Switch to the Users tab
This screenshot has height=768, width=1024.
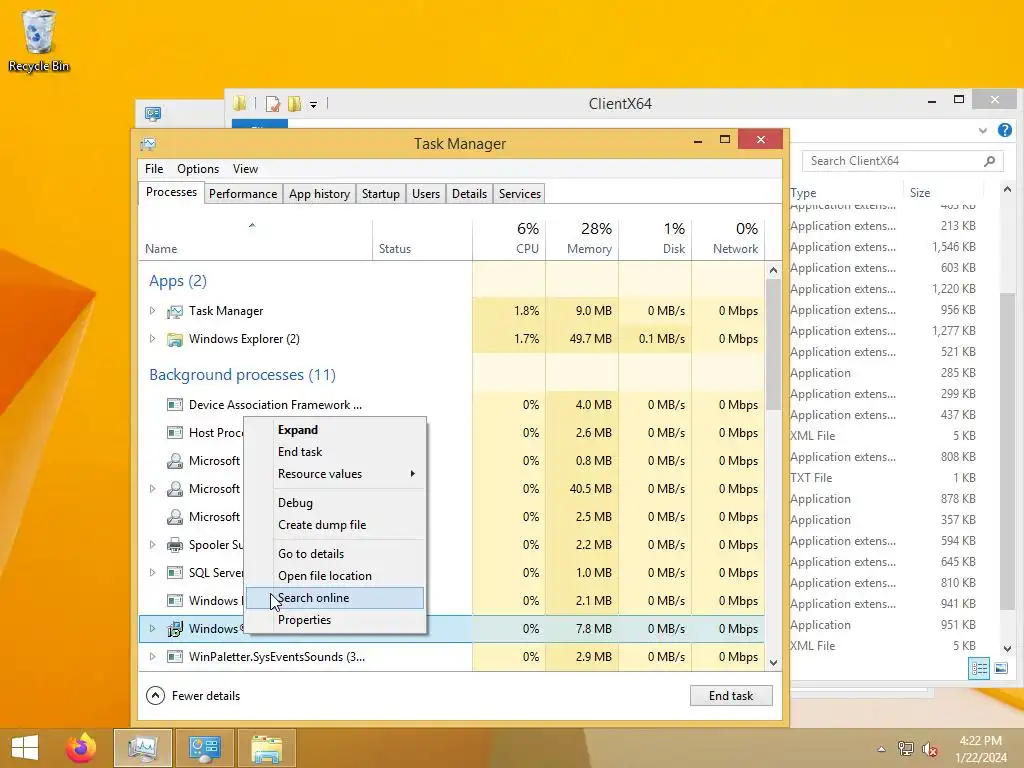(426, 194)
